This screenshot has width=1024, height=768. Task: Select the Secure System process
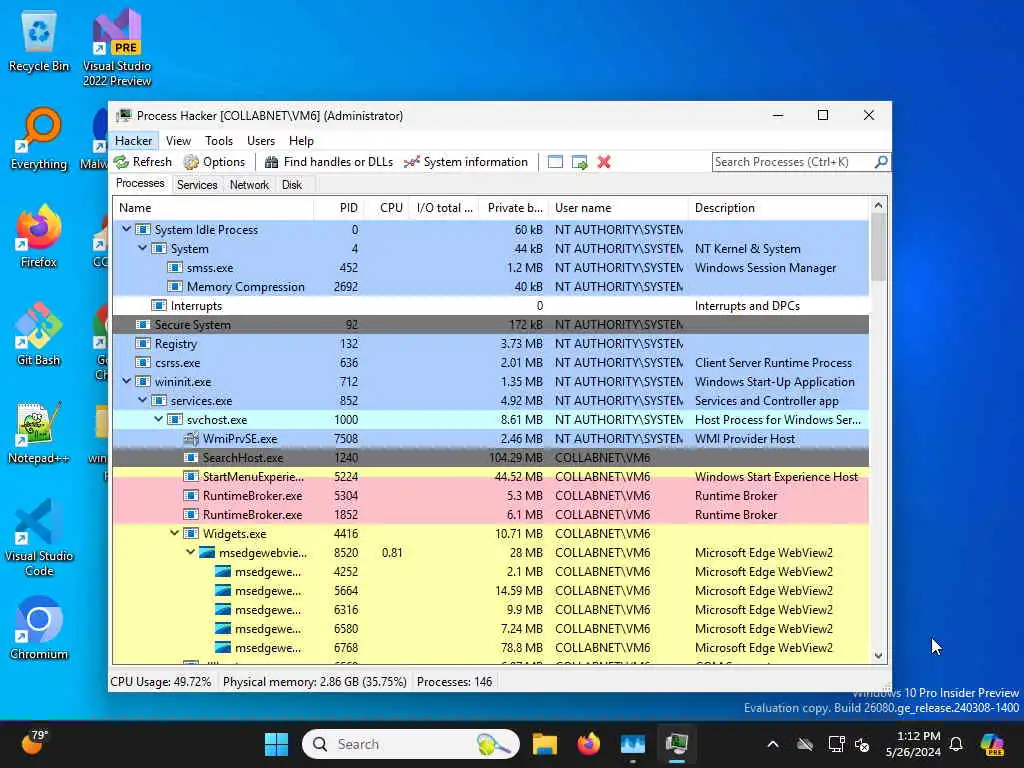(x=490, y=325)
